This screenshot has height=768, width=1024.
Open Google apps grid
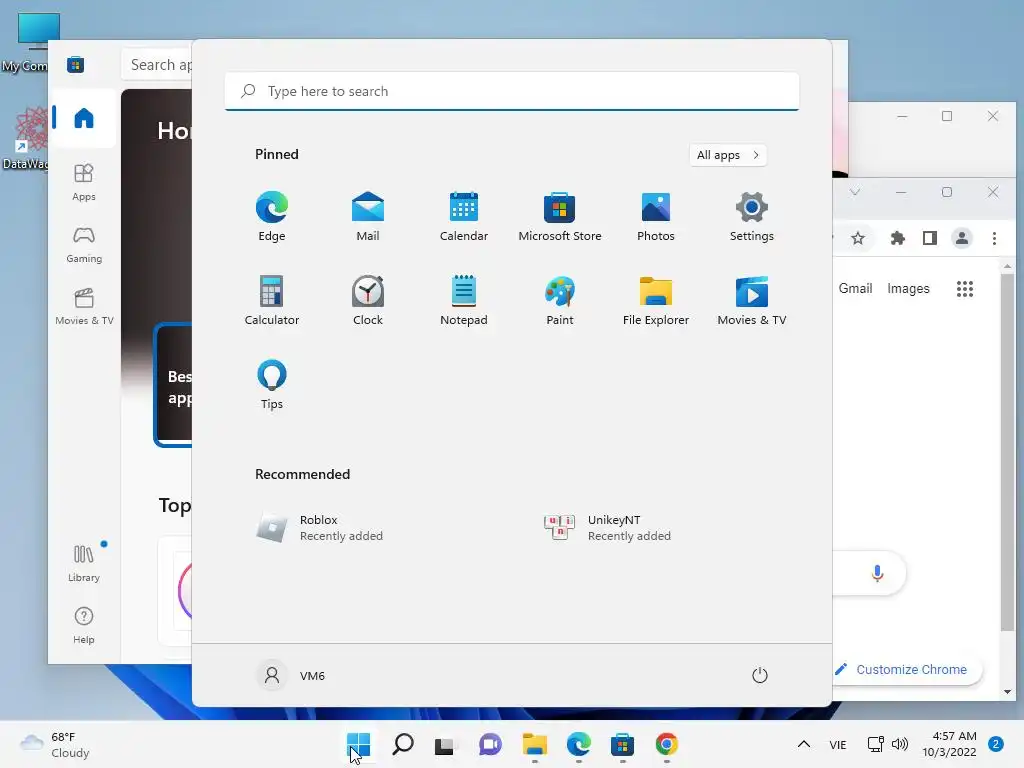tap(965, 289)
